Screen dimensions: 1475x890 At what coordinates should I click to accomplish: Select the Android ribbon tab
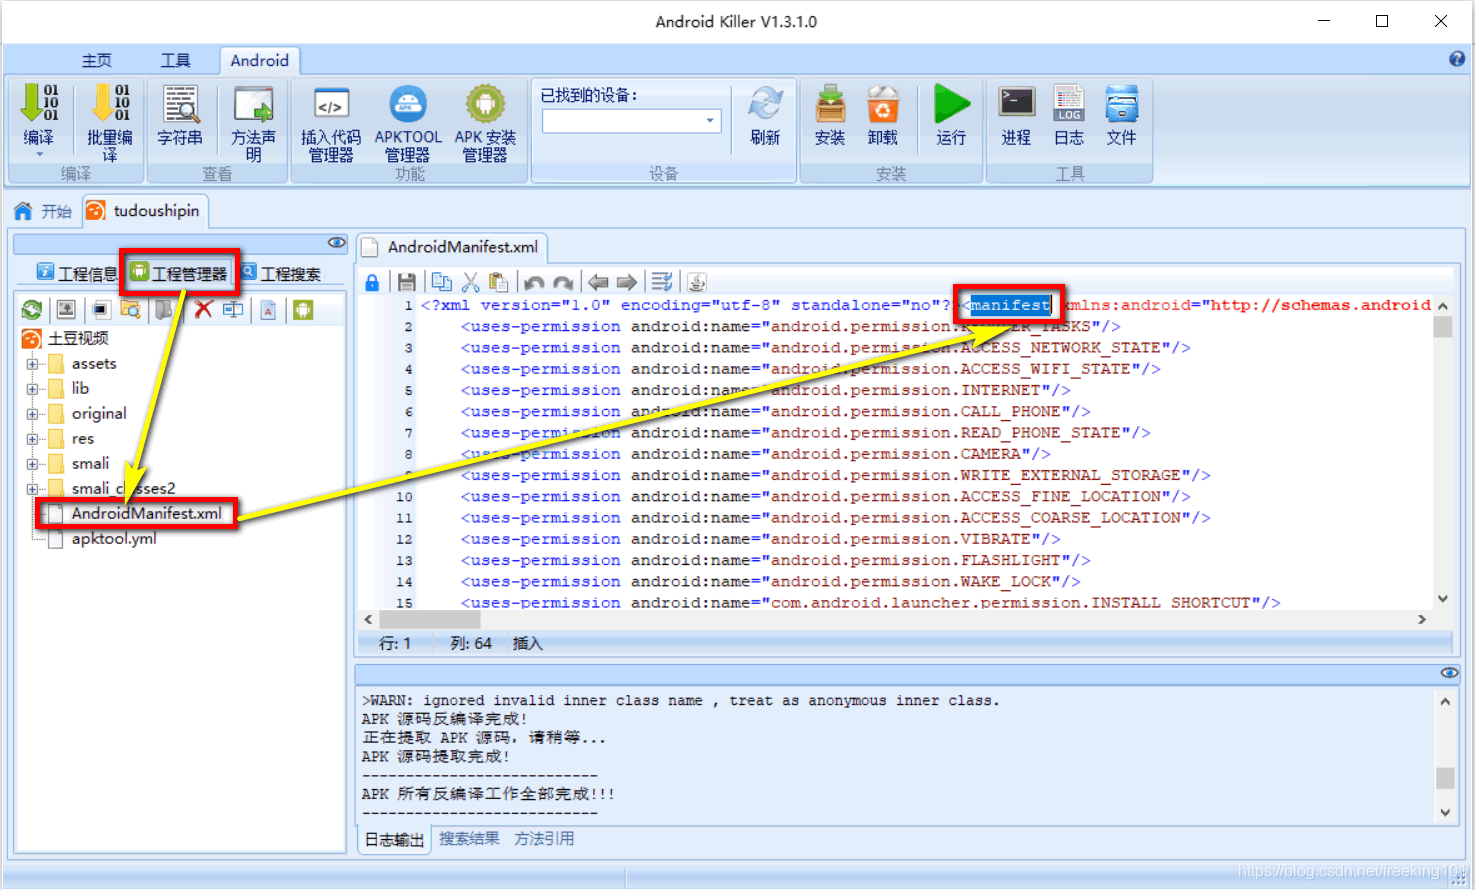(x=260, y=60)
